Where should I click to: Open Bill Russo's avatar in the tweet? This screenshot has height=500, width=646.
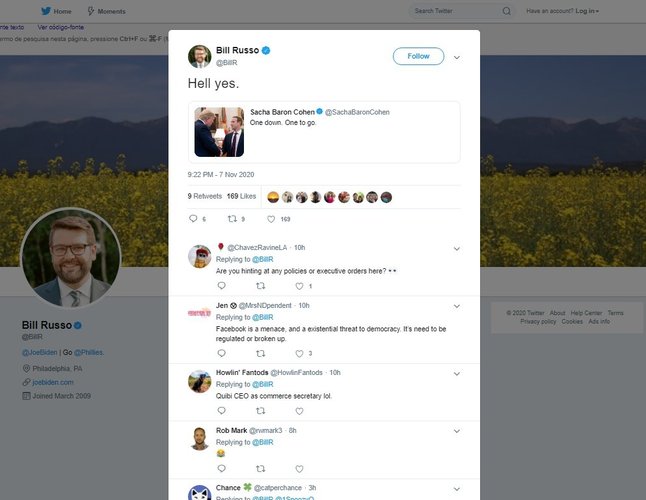pos(199,56)
